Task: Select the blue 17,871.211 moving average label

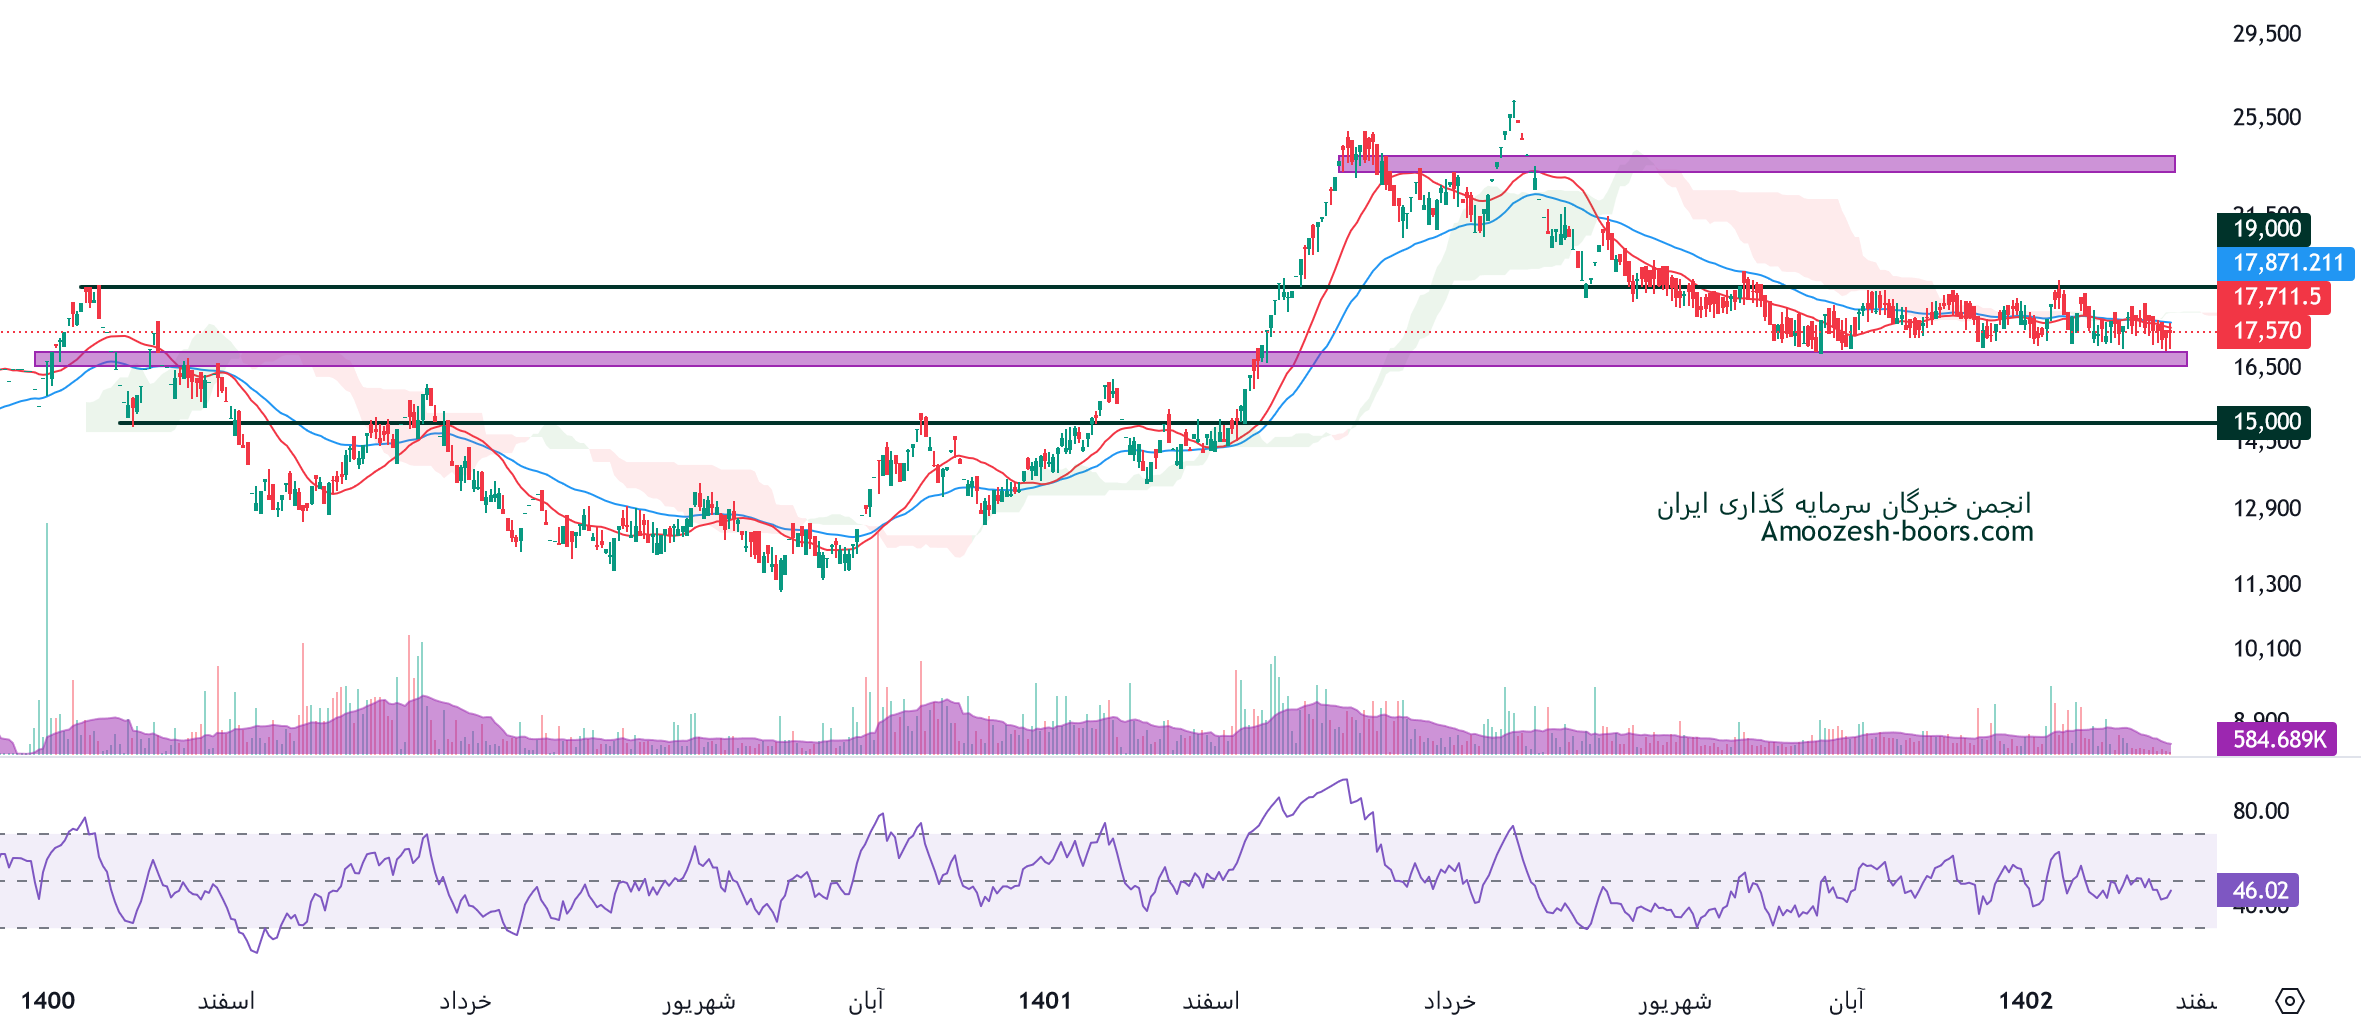Action: pos(2286,263)
